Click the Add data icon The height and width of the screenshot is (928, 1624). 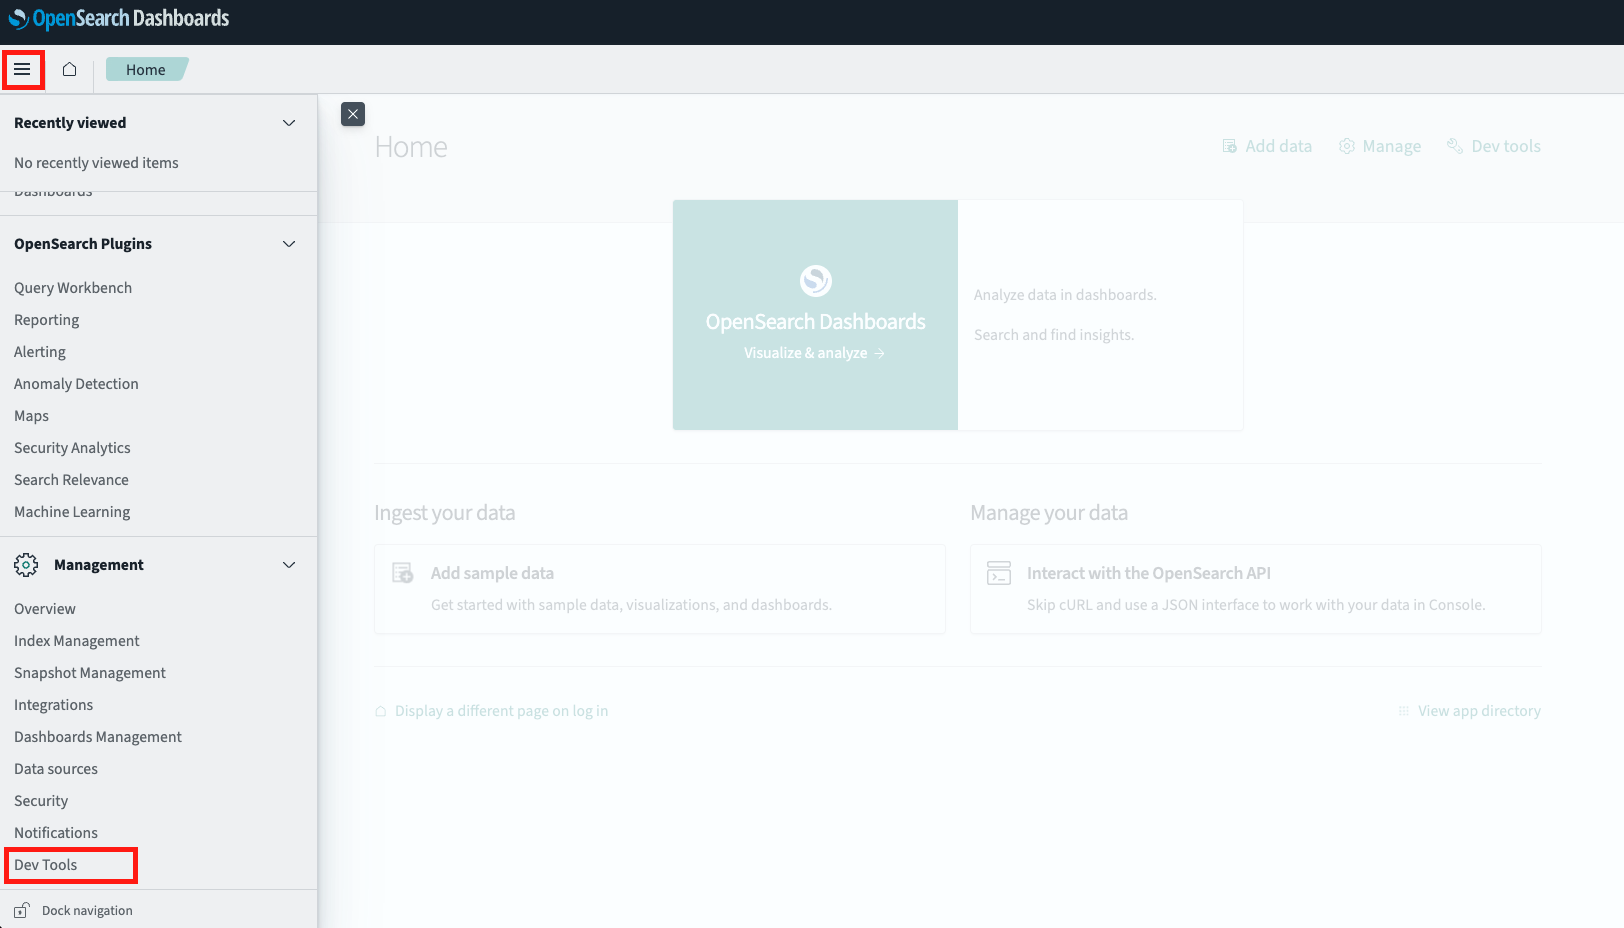pyautogui.click(x=1230, y=145)
